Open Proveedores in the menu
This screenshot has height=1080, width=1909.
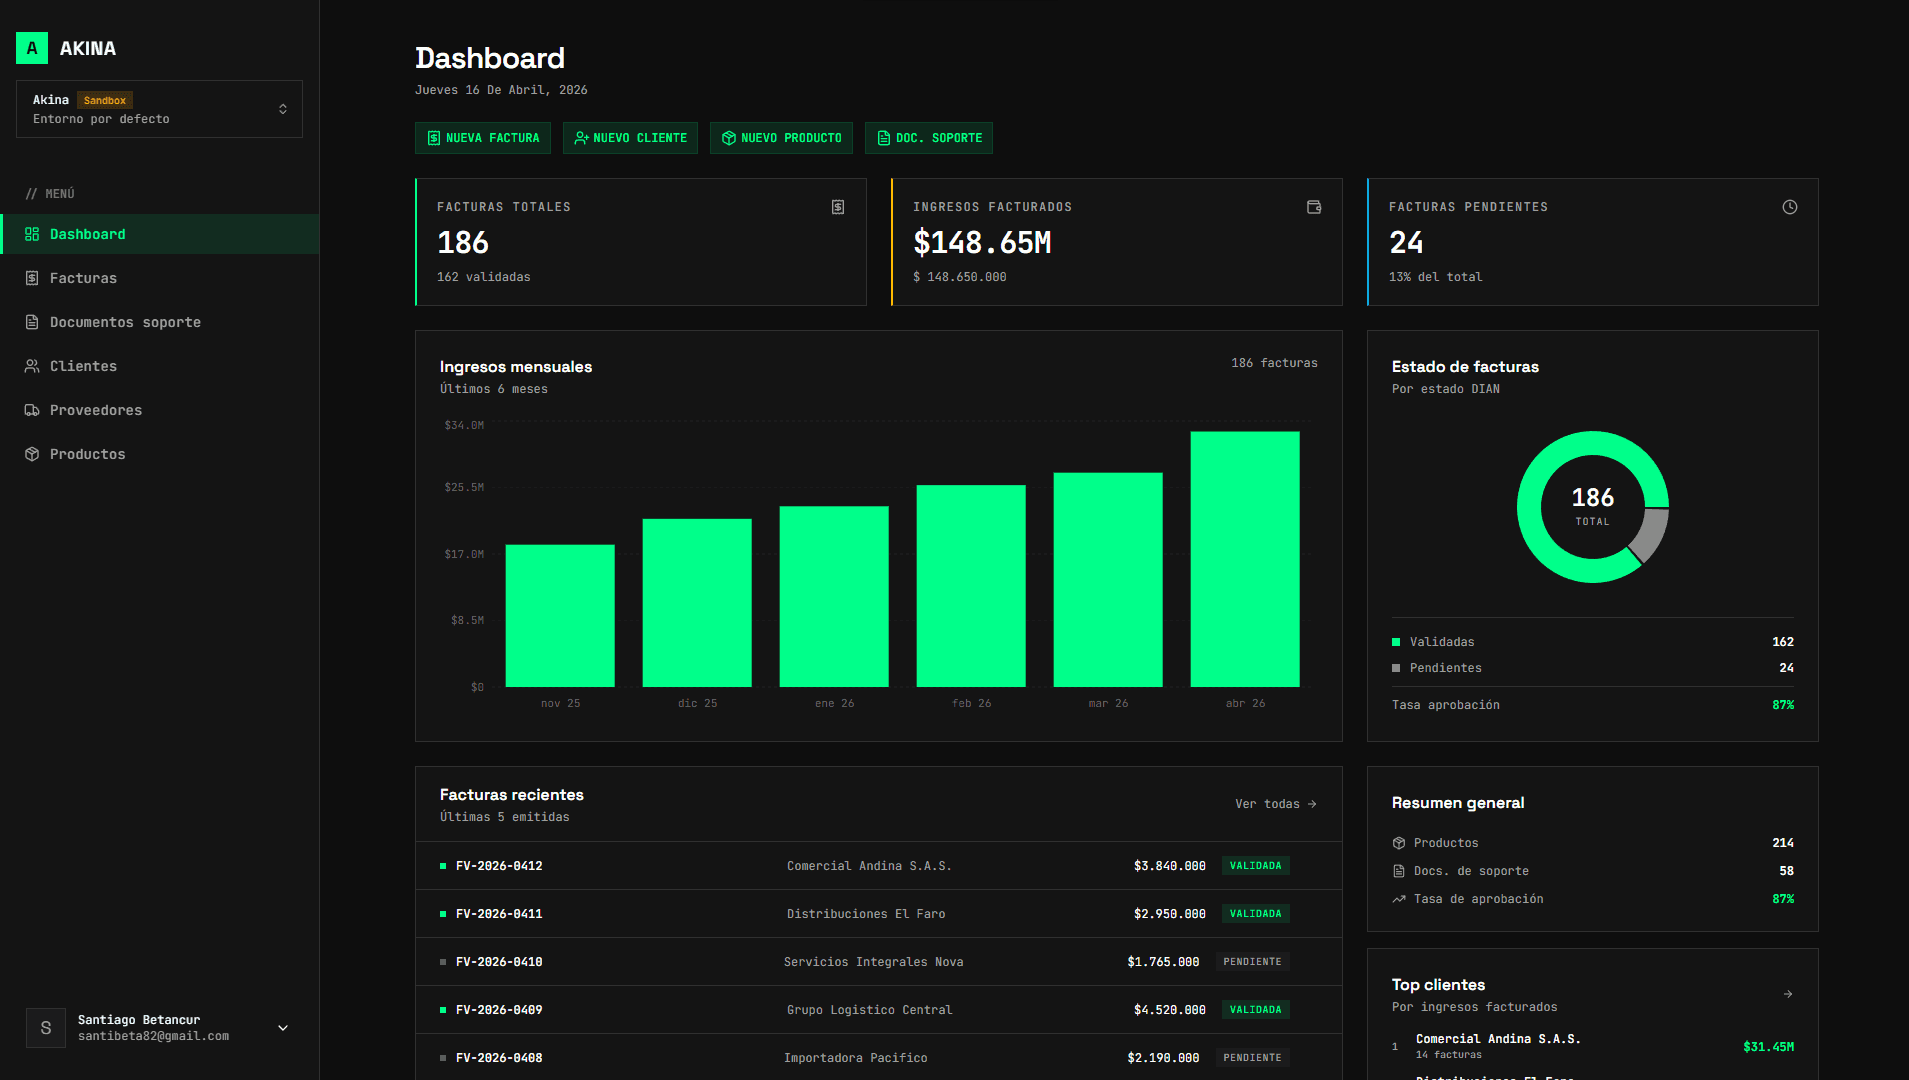160,410
